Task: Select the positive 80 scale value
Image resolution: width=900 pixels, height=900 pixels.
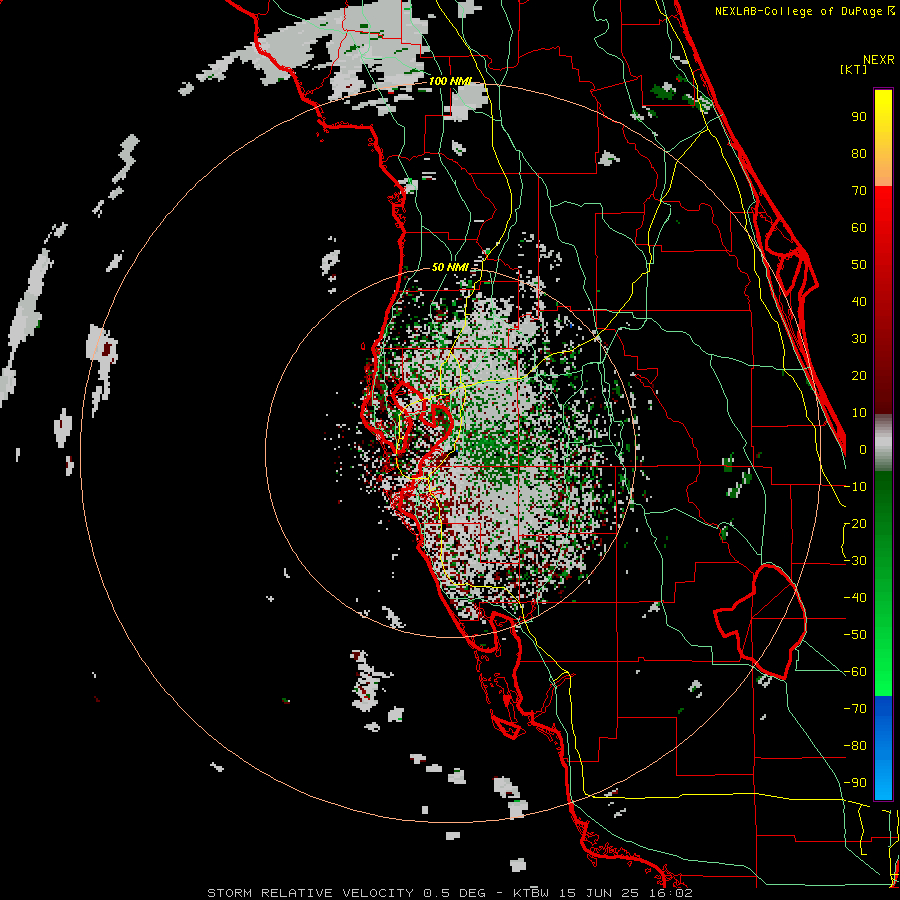Action: tap(859, 153)
